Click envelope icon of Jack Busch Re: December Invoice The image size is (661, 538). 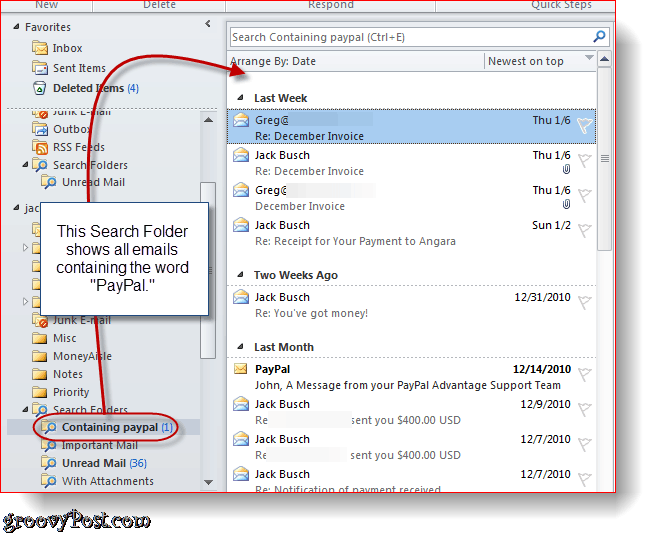[241, 155]
